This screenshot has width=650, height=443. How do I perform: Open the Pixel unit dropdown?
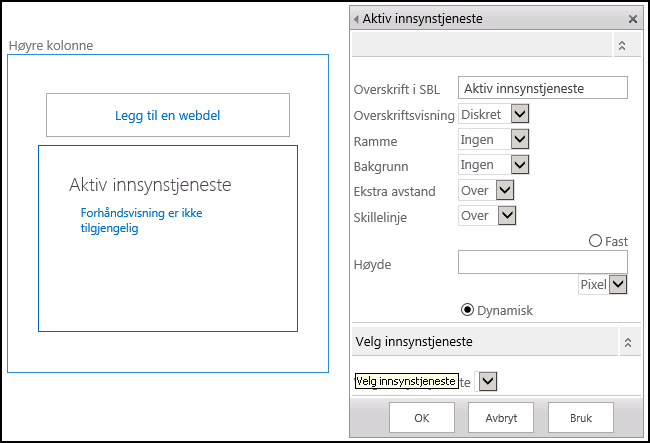coord(603,285)
